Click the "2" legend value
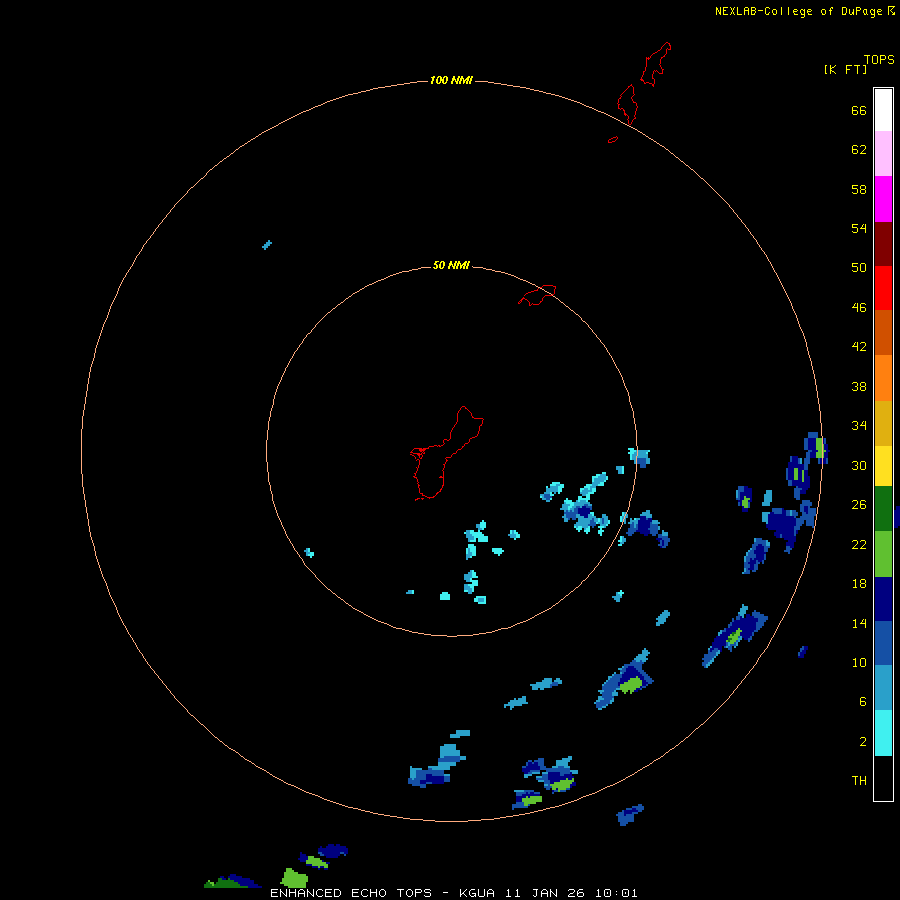This screenshot has height=900, width=900. pos(863,741)
